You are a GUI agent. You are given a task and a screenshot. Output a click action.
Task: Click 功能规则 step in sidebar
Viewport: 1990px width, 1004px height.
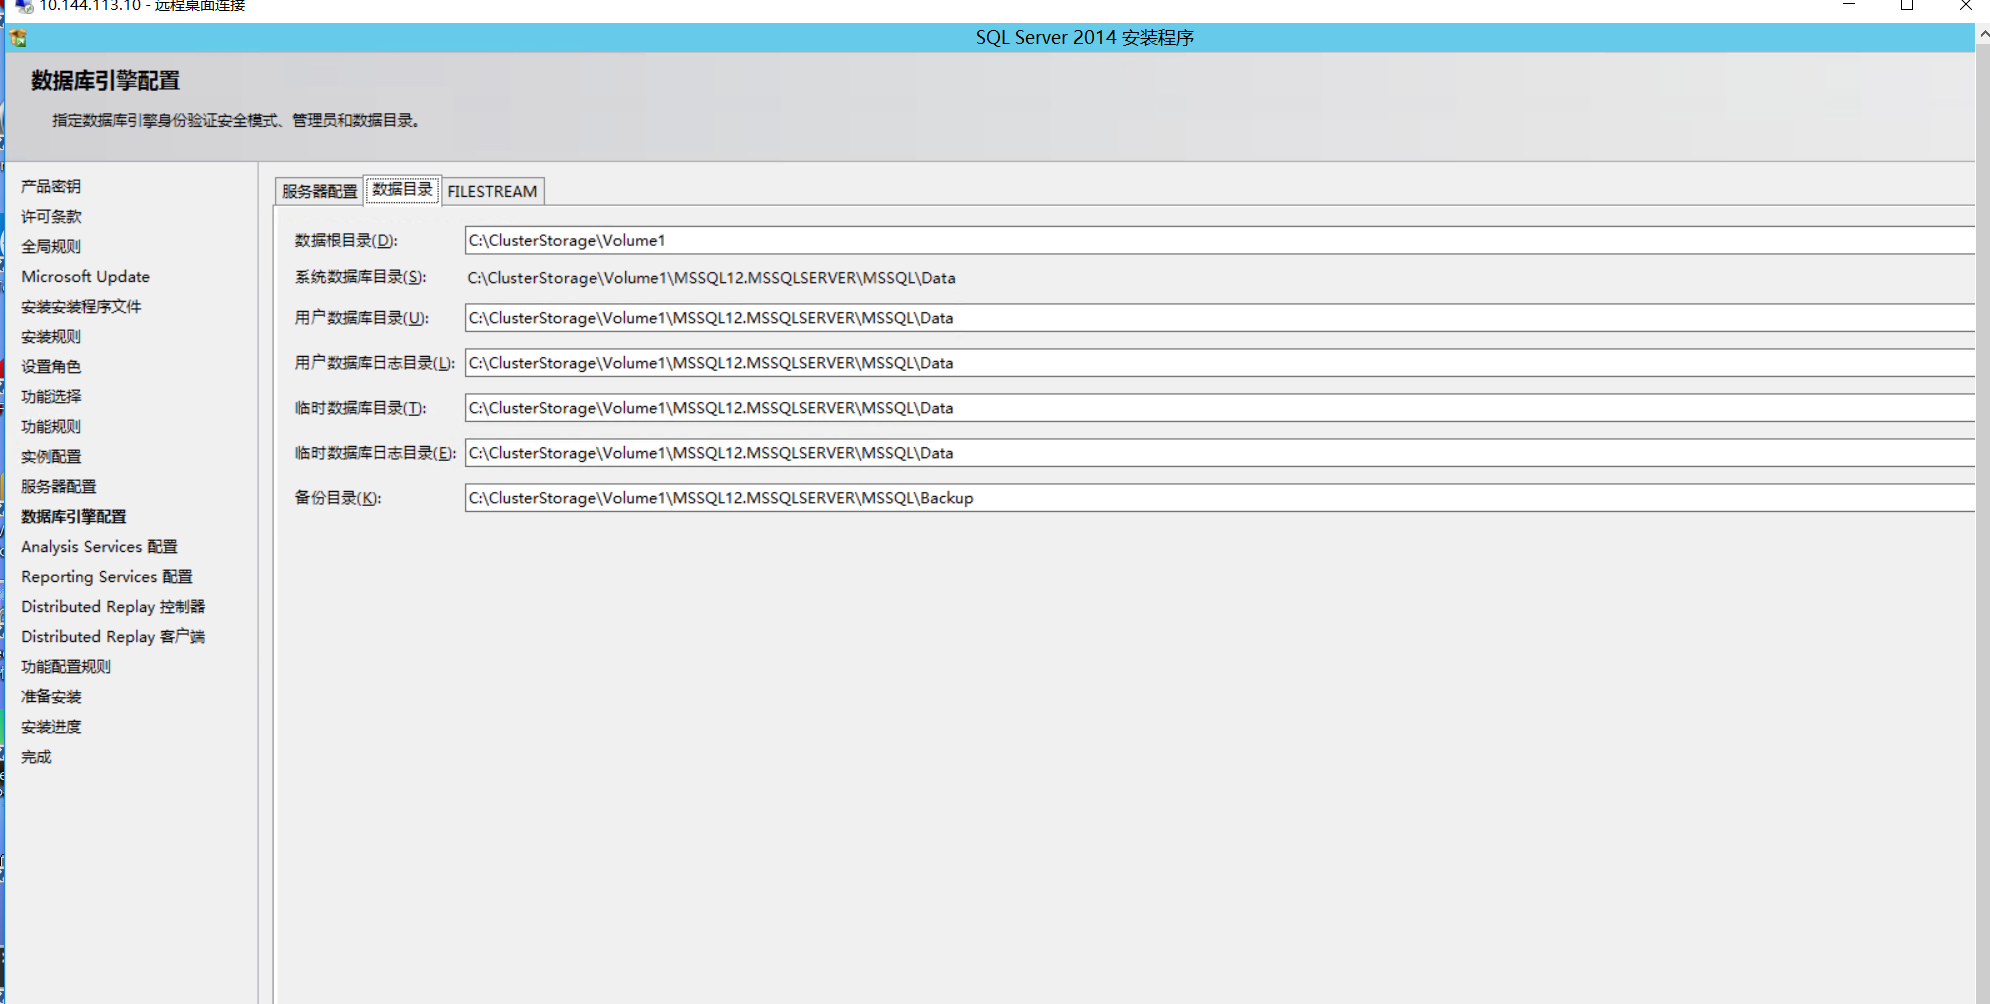click(51, 426)
